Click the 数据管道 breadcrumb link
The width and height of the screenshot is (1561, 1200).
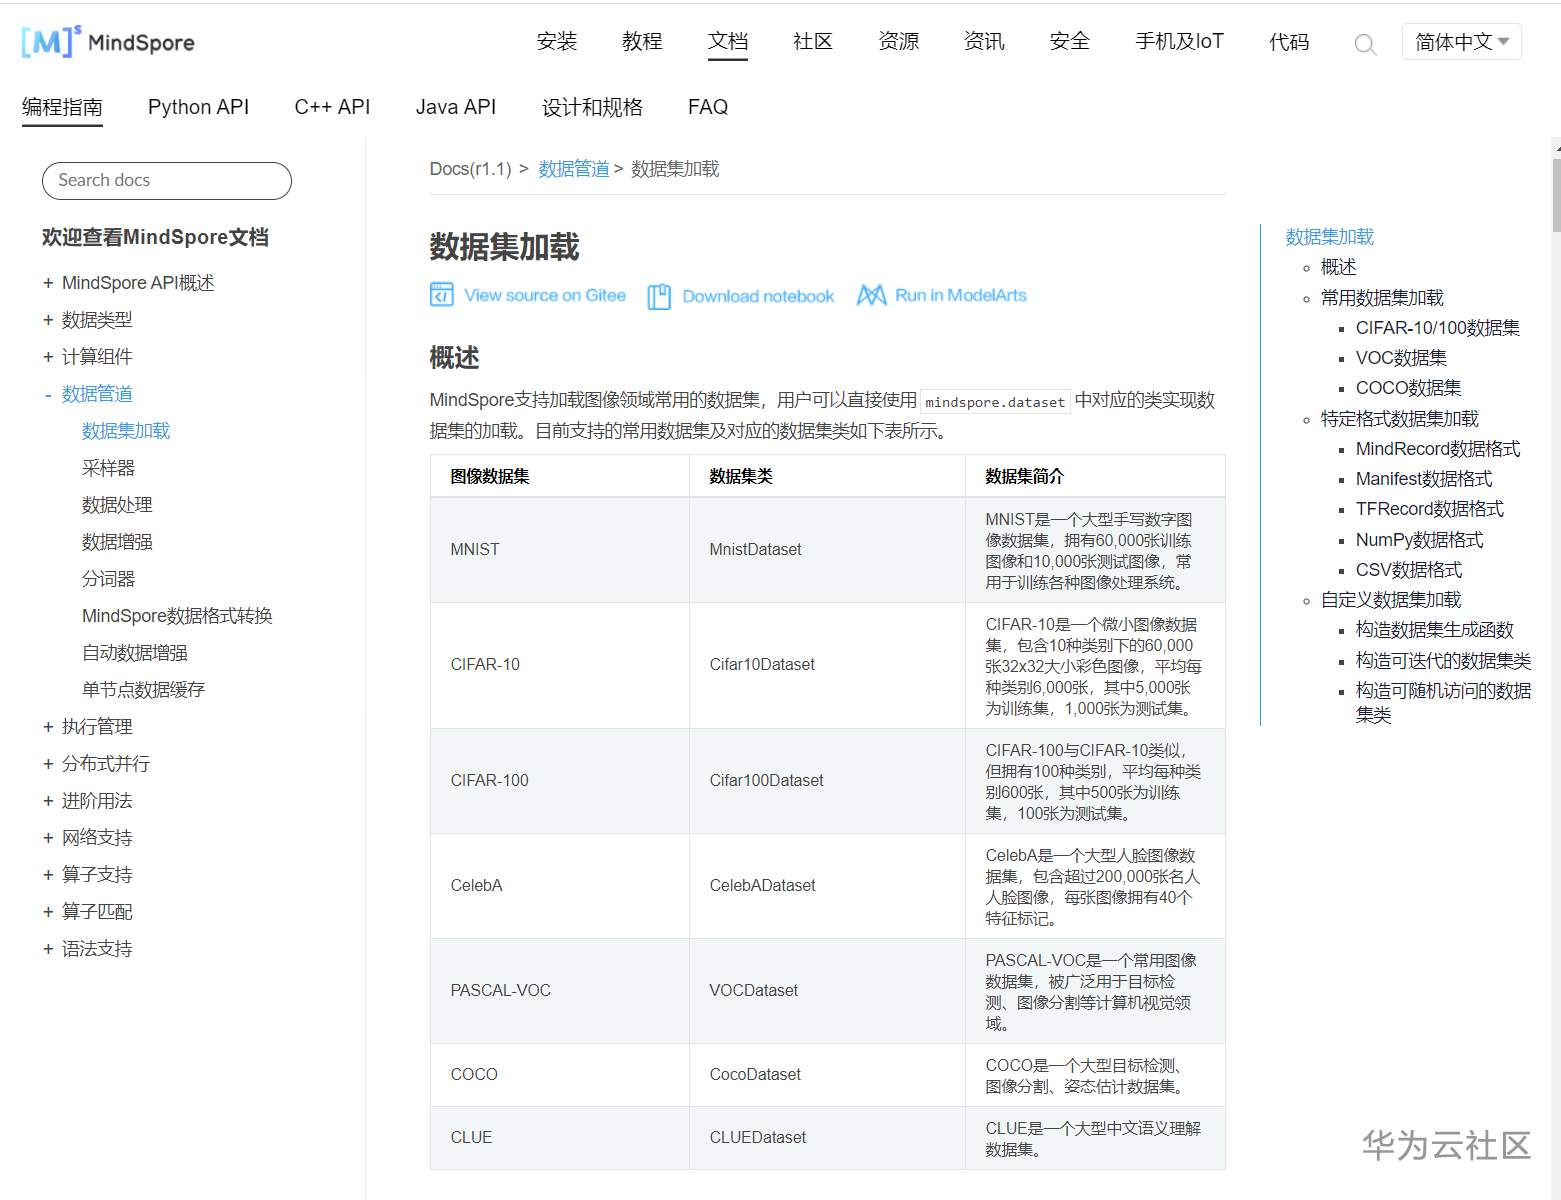tap(574, 169)
